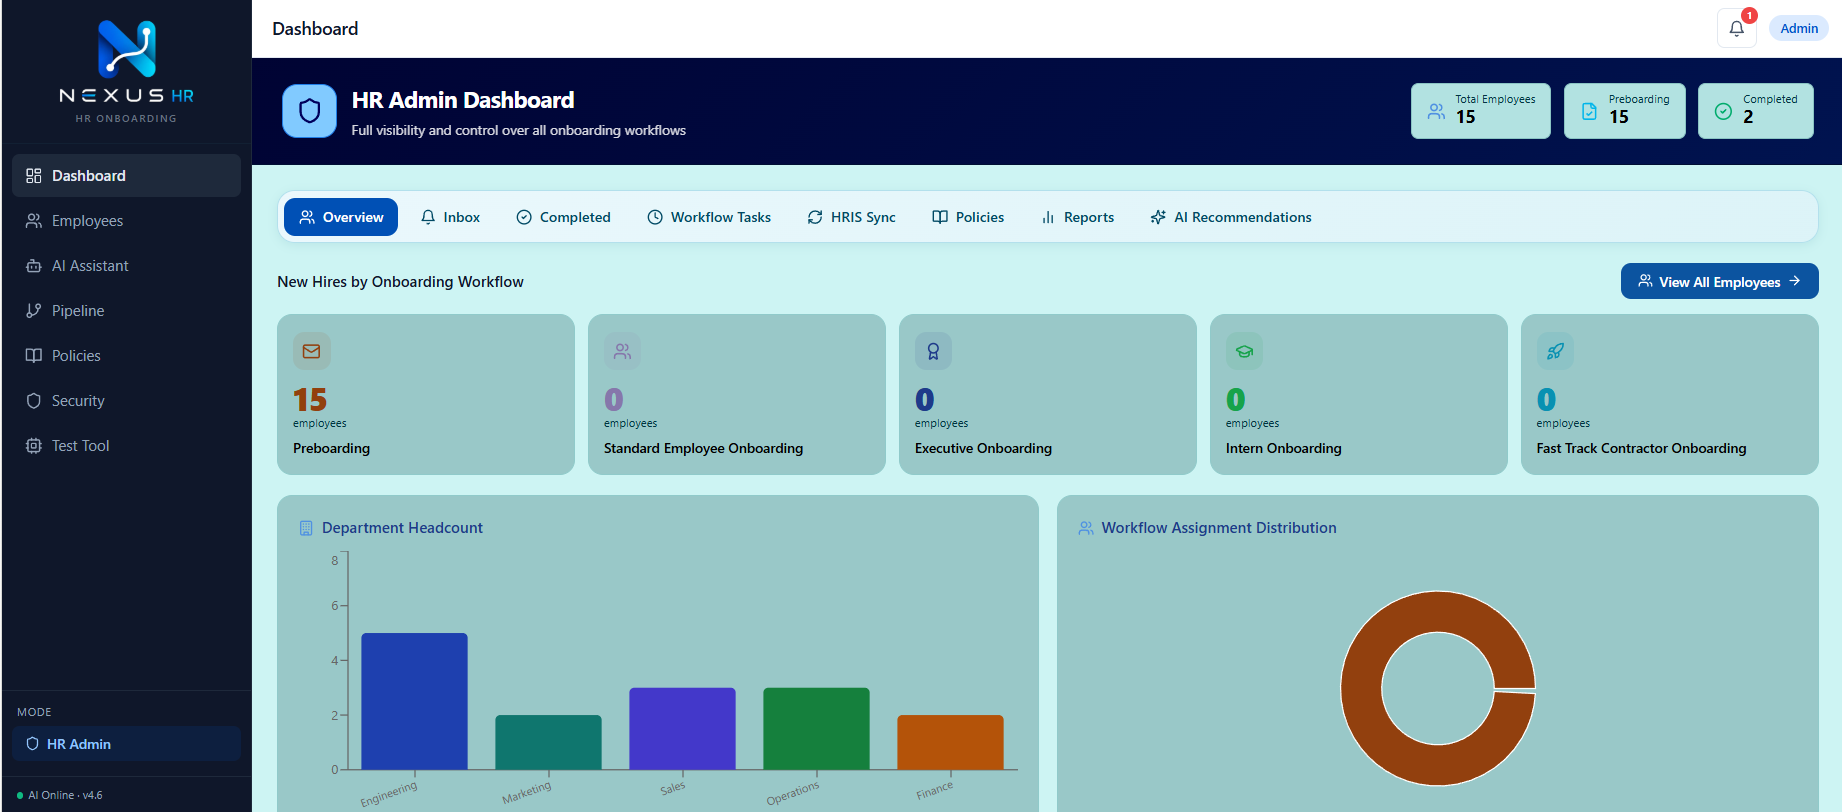Click the Total Employees stat card
This screenshot has height=812, width=1842.
[x=1481, y=111]
